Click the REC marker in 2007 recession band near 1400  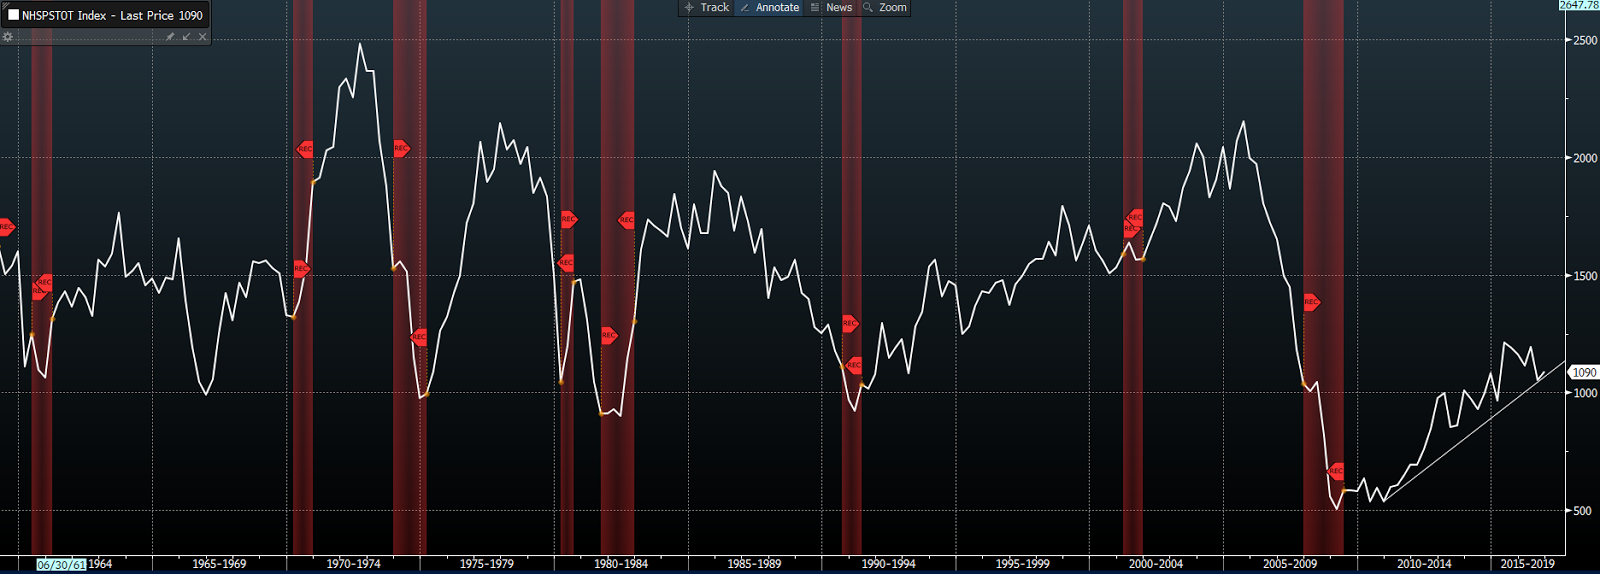pyautogui.click(x=1311, y=302)
